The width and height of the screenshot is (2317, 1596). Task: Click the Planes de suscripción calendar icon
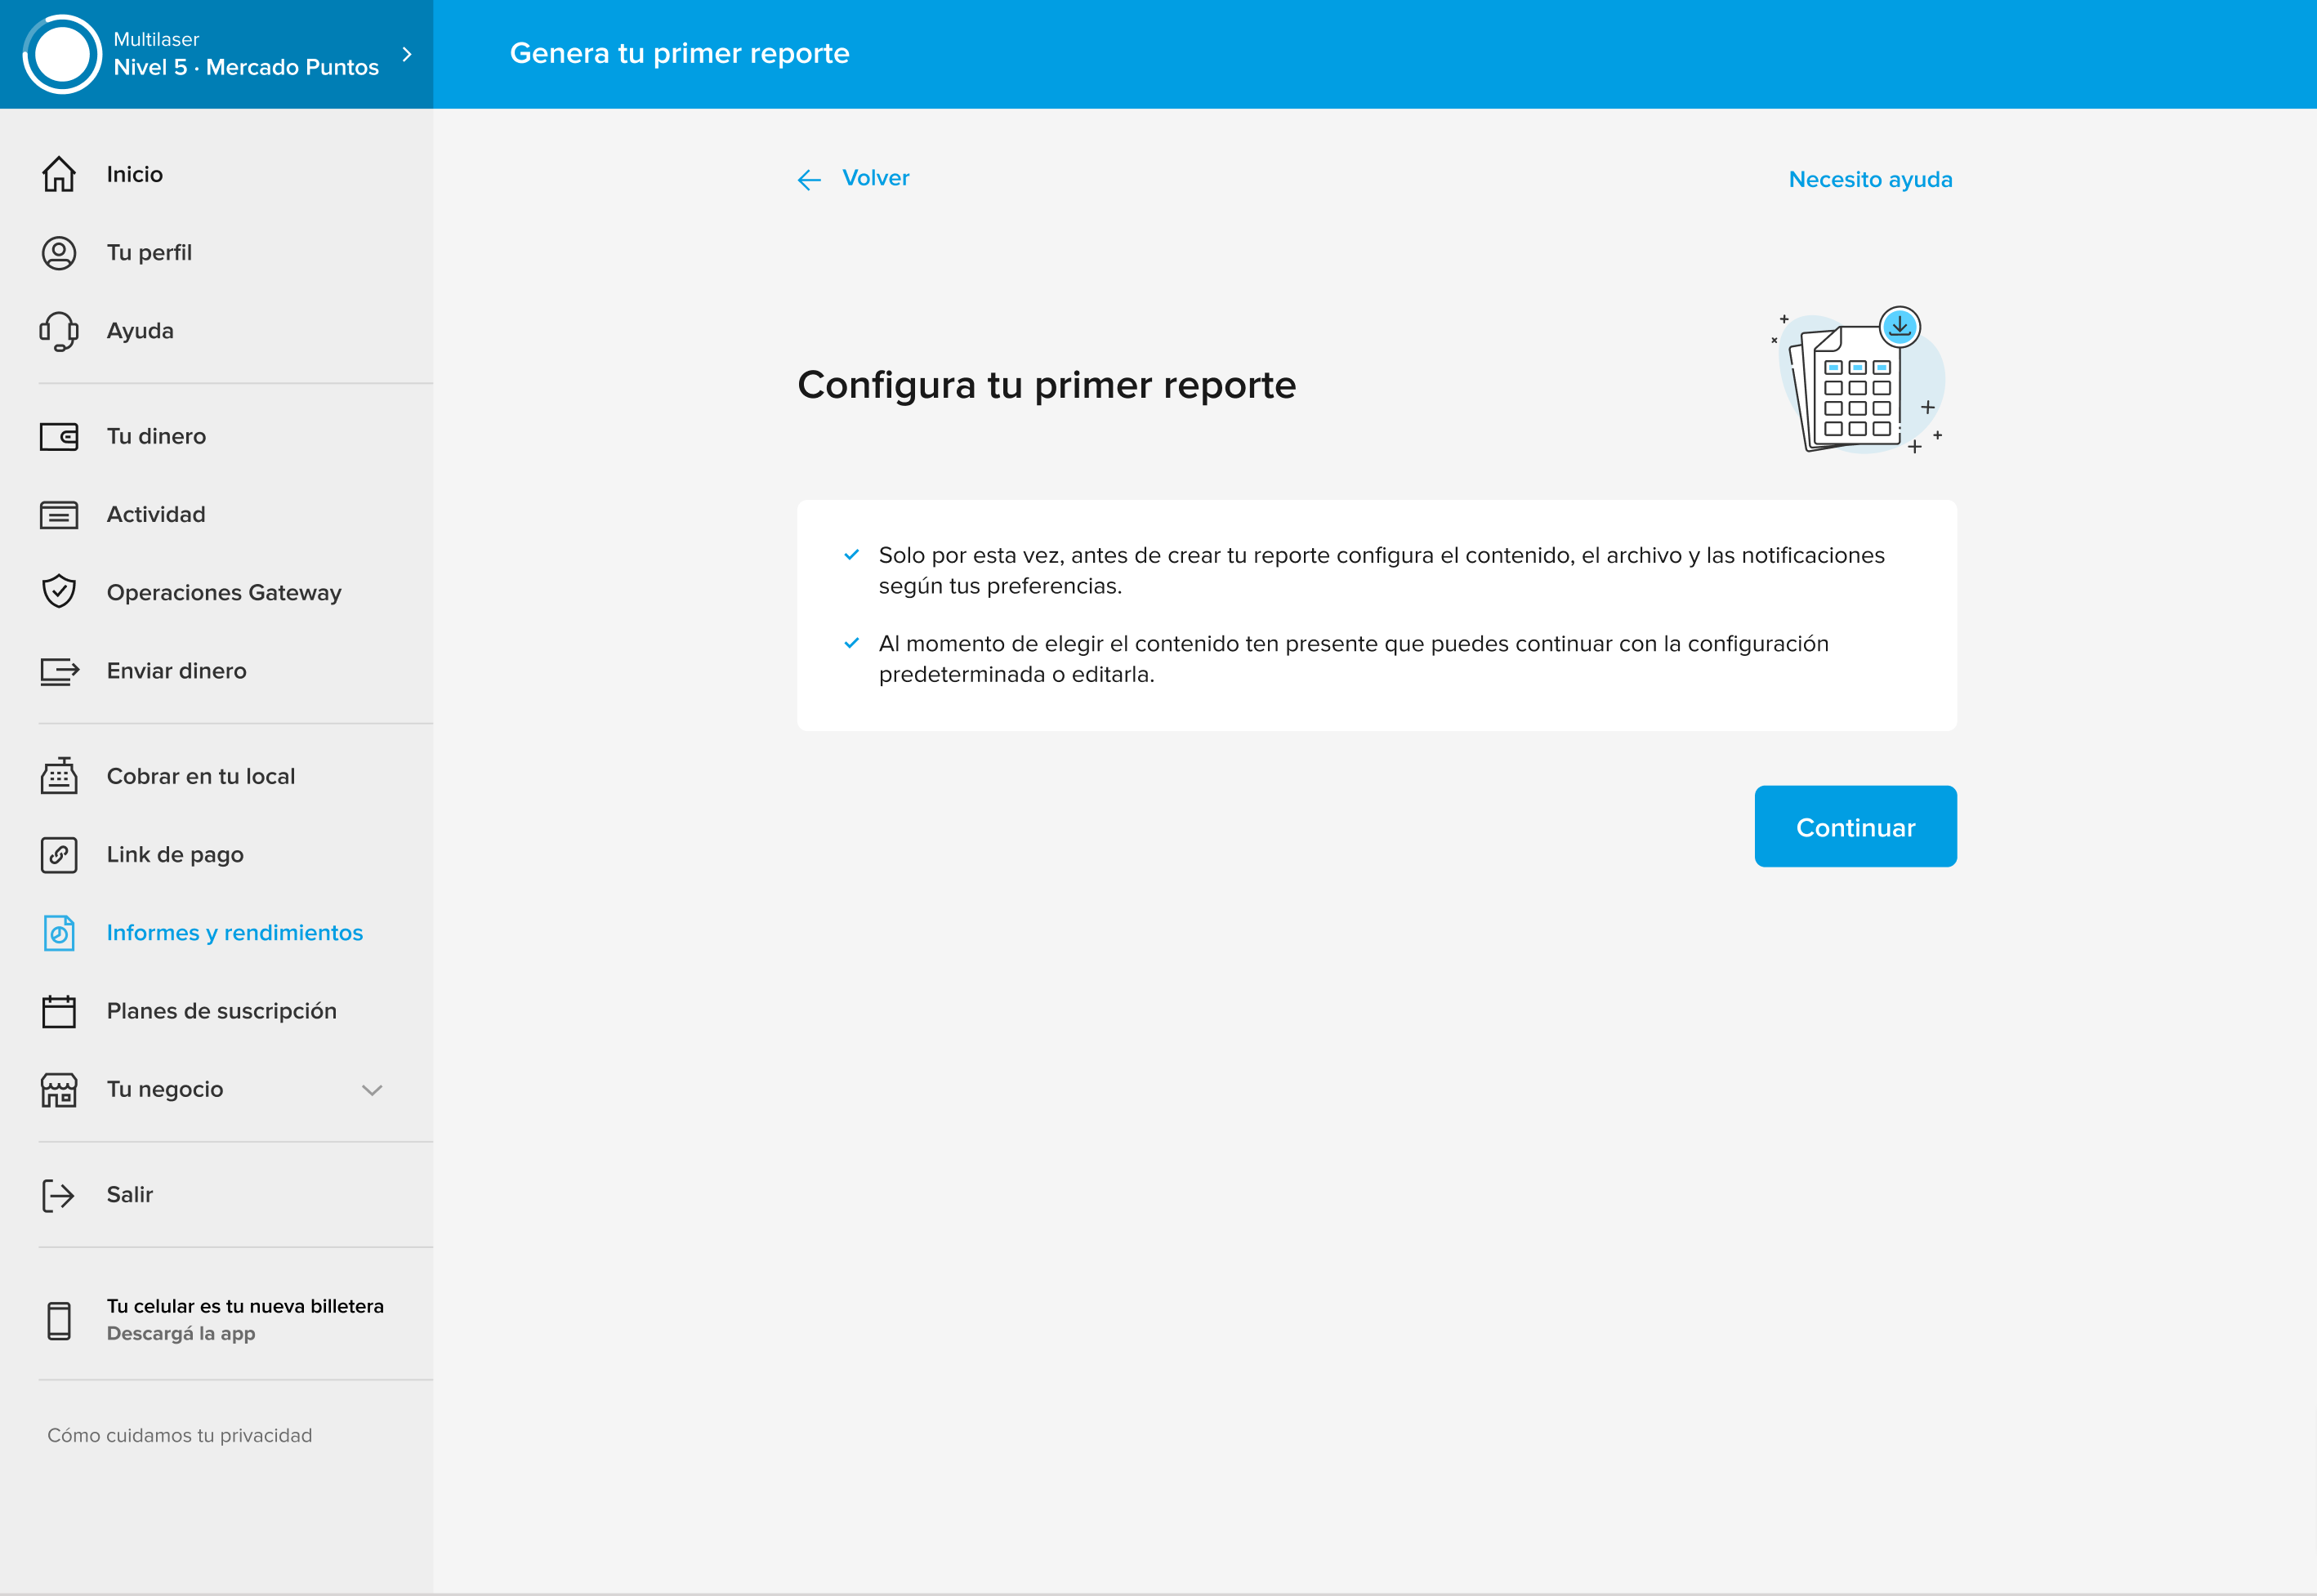[x=59, y=1011]
